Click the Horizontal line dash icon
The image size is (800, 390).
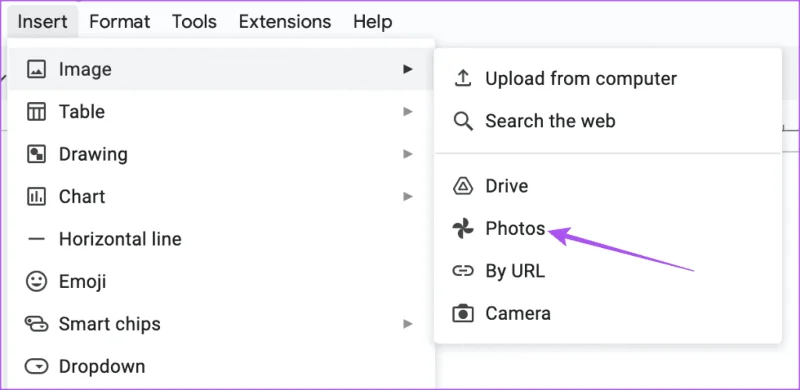[36, 239]
